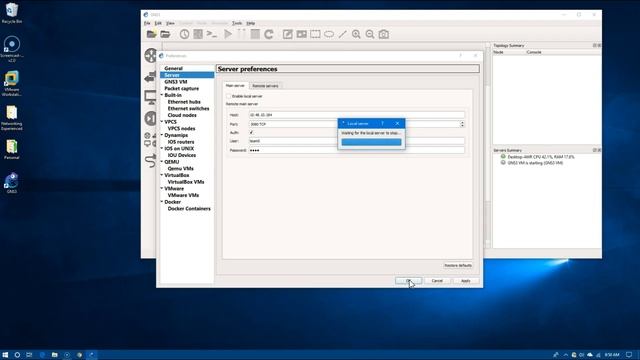Click the Restore defaults button
640x360 pixels.
[x=458, y=266]
